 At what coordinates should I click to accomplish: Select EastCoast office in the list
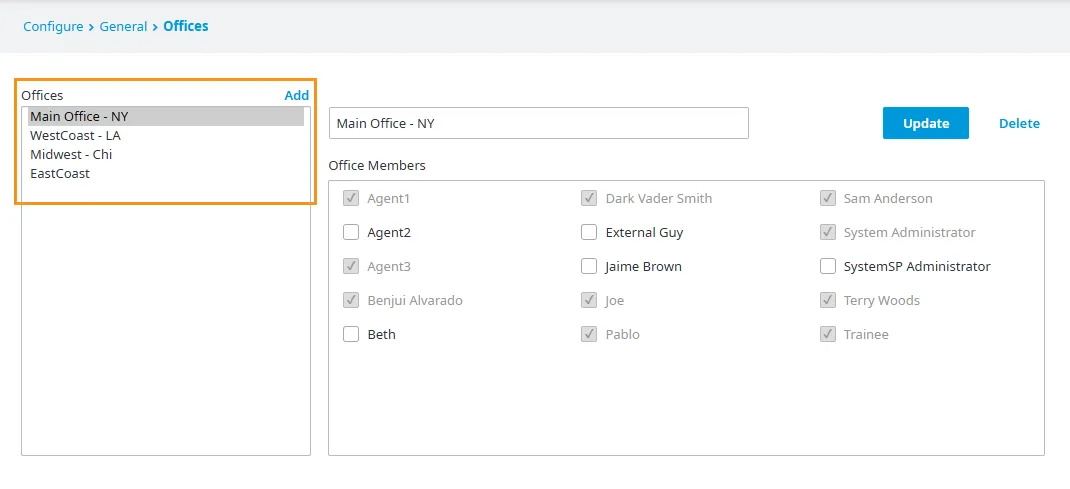[166, 174]
